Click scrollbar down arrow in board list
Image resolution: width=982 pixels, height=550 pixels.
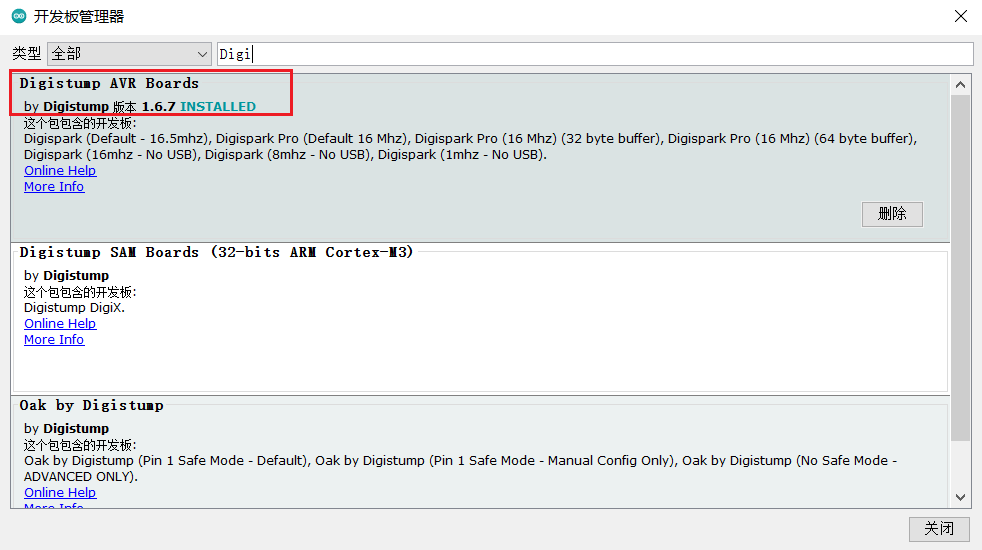click(960, 497)
